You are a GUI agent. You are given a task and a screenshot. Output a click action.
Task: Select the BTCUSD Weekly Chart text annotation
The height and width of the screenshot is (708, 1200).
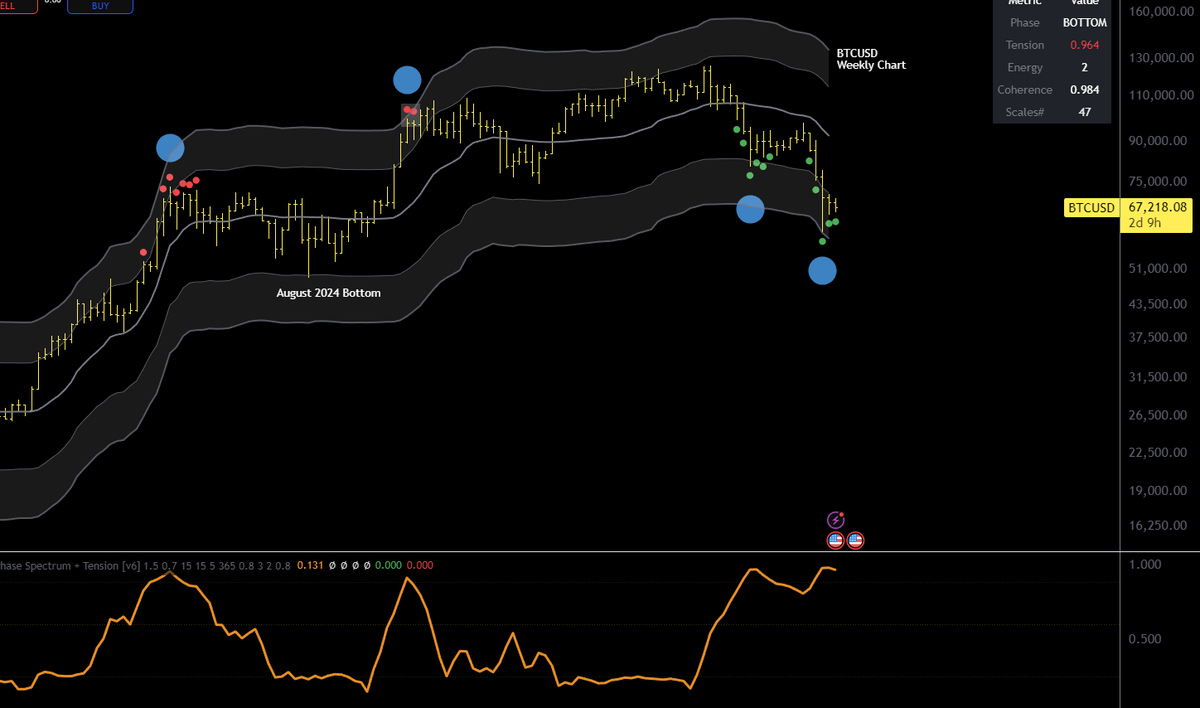point(871,58)
